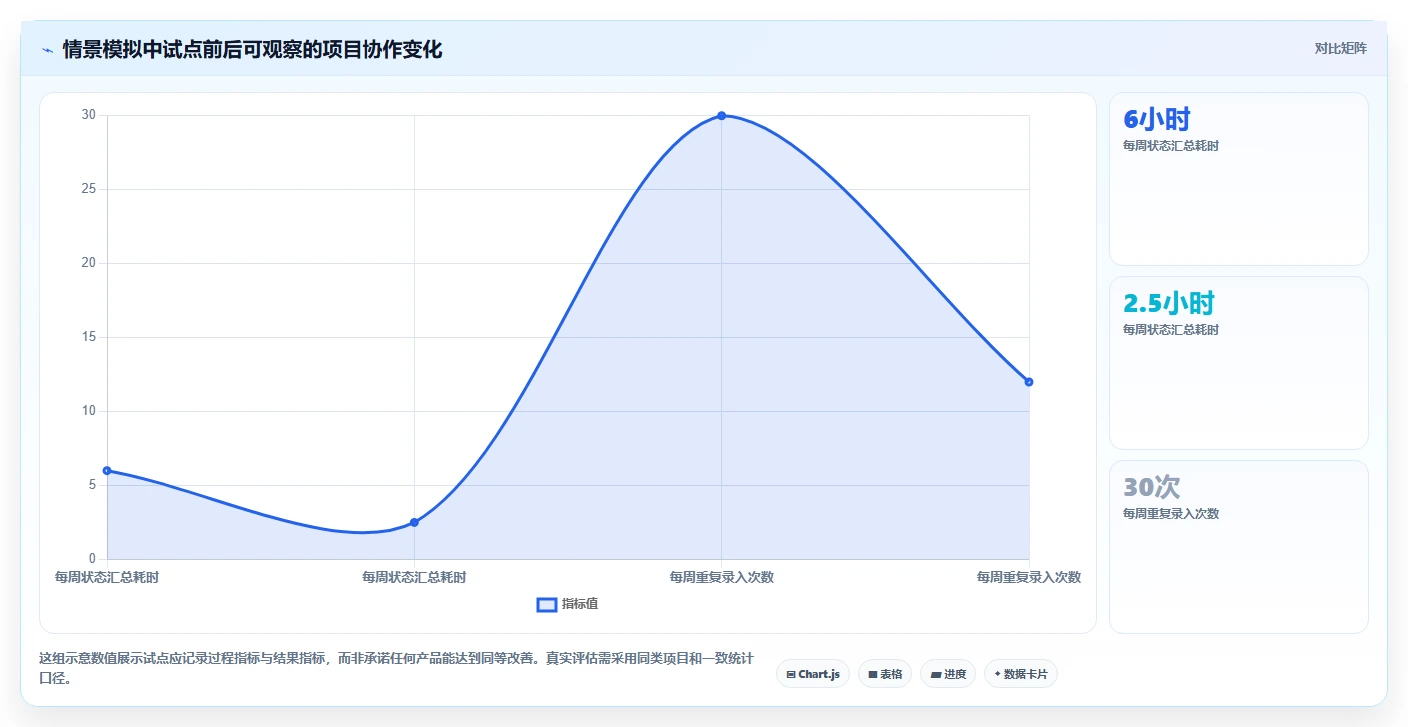Click the 2.5小时 stat card value
Viewport: 1408px width, 727px height.
(1169, 303)
